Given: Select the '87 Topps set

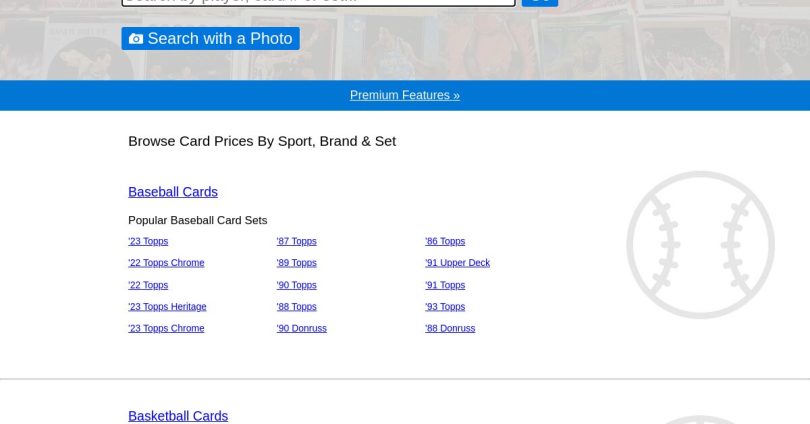Looking at the screenshot, I should click(296, 241).
